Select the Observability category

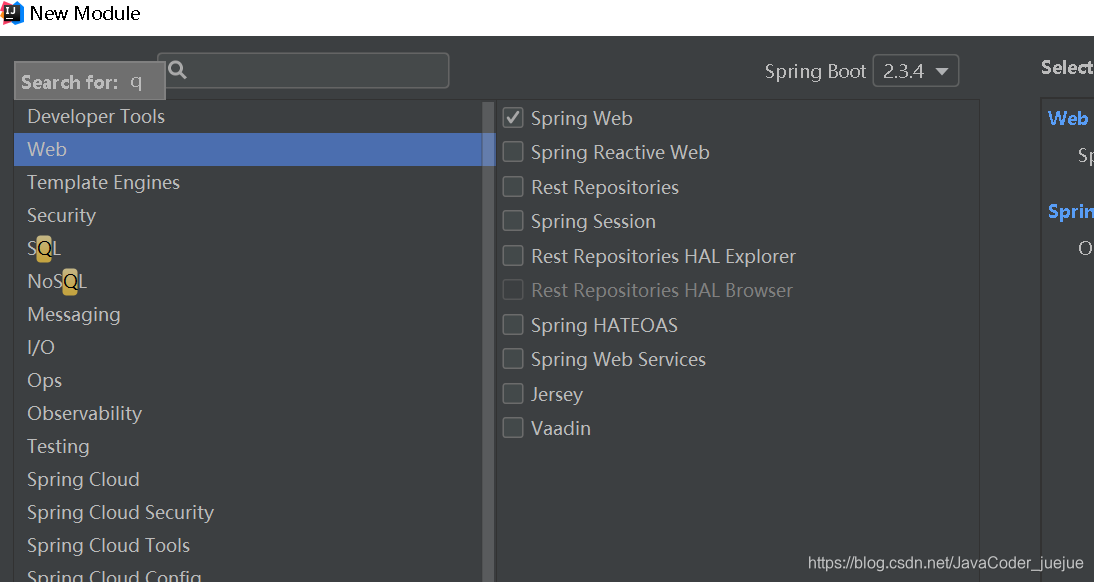click(248, 414)
